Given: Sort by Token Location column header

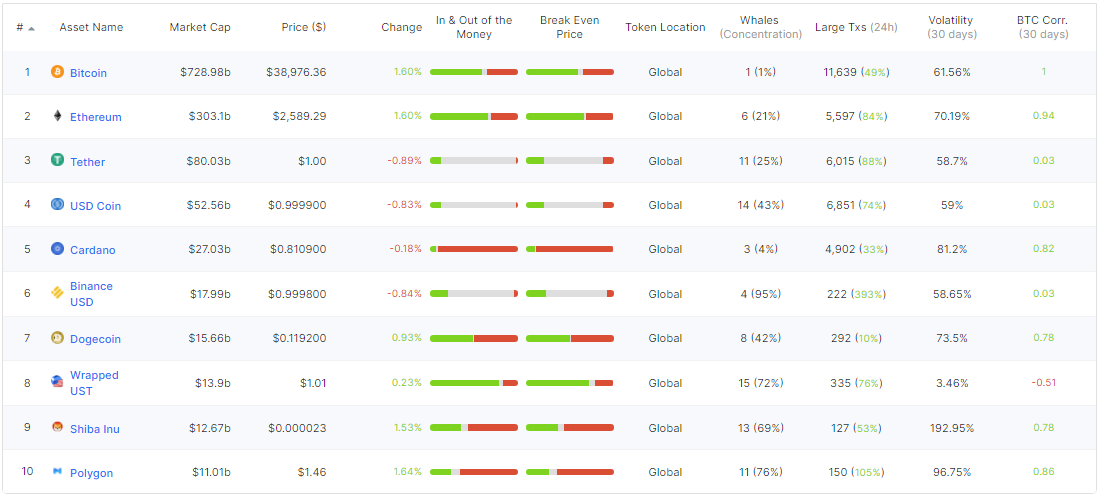Looking at the screenshot, I should pyautogui.click(x=665, y=27).
